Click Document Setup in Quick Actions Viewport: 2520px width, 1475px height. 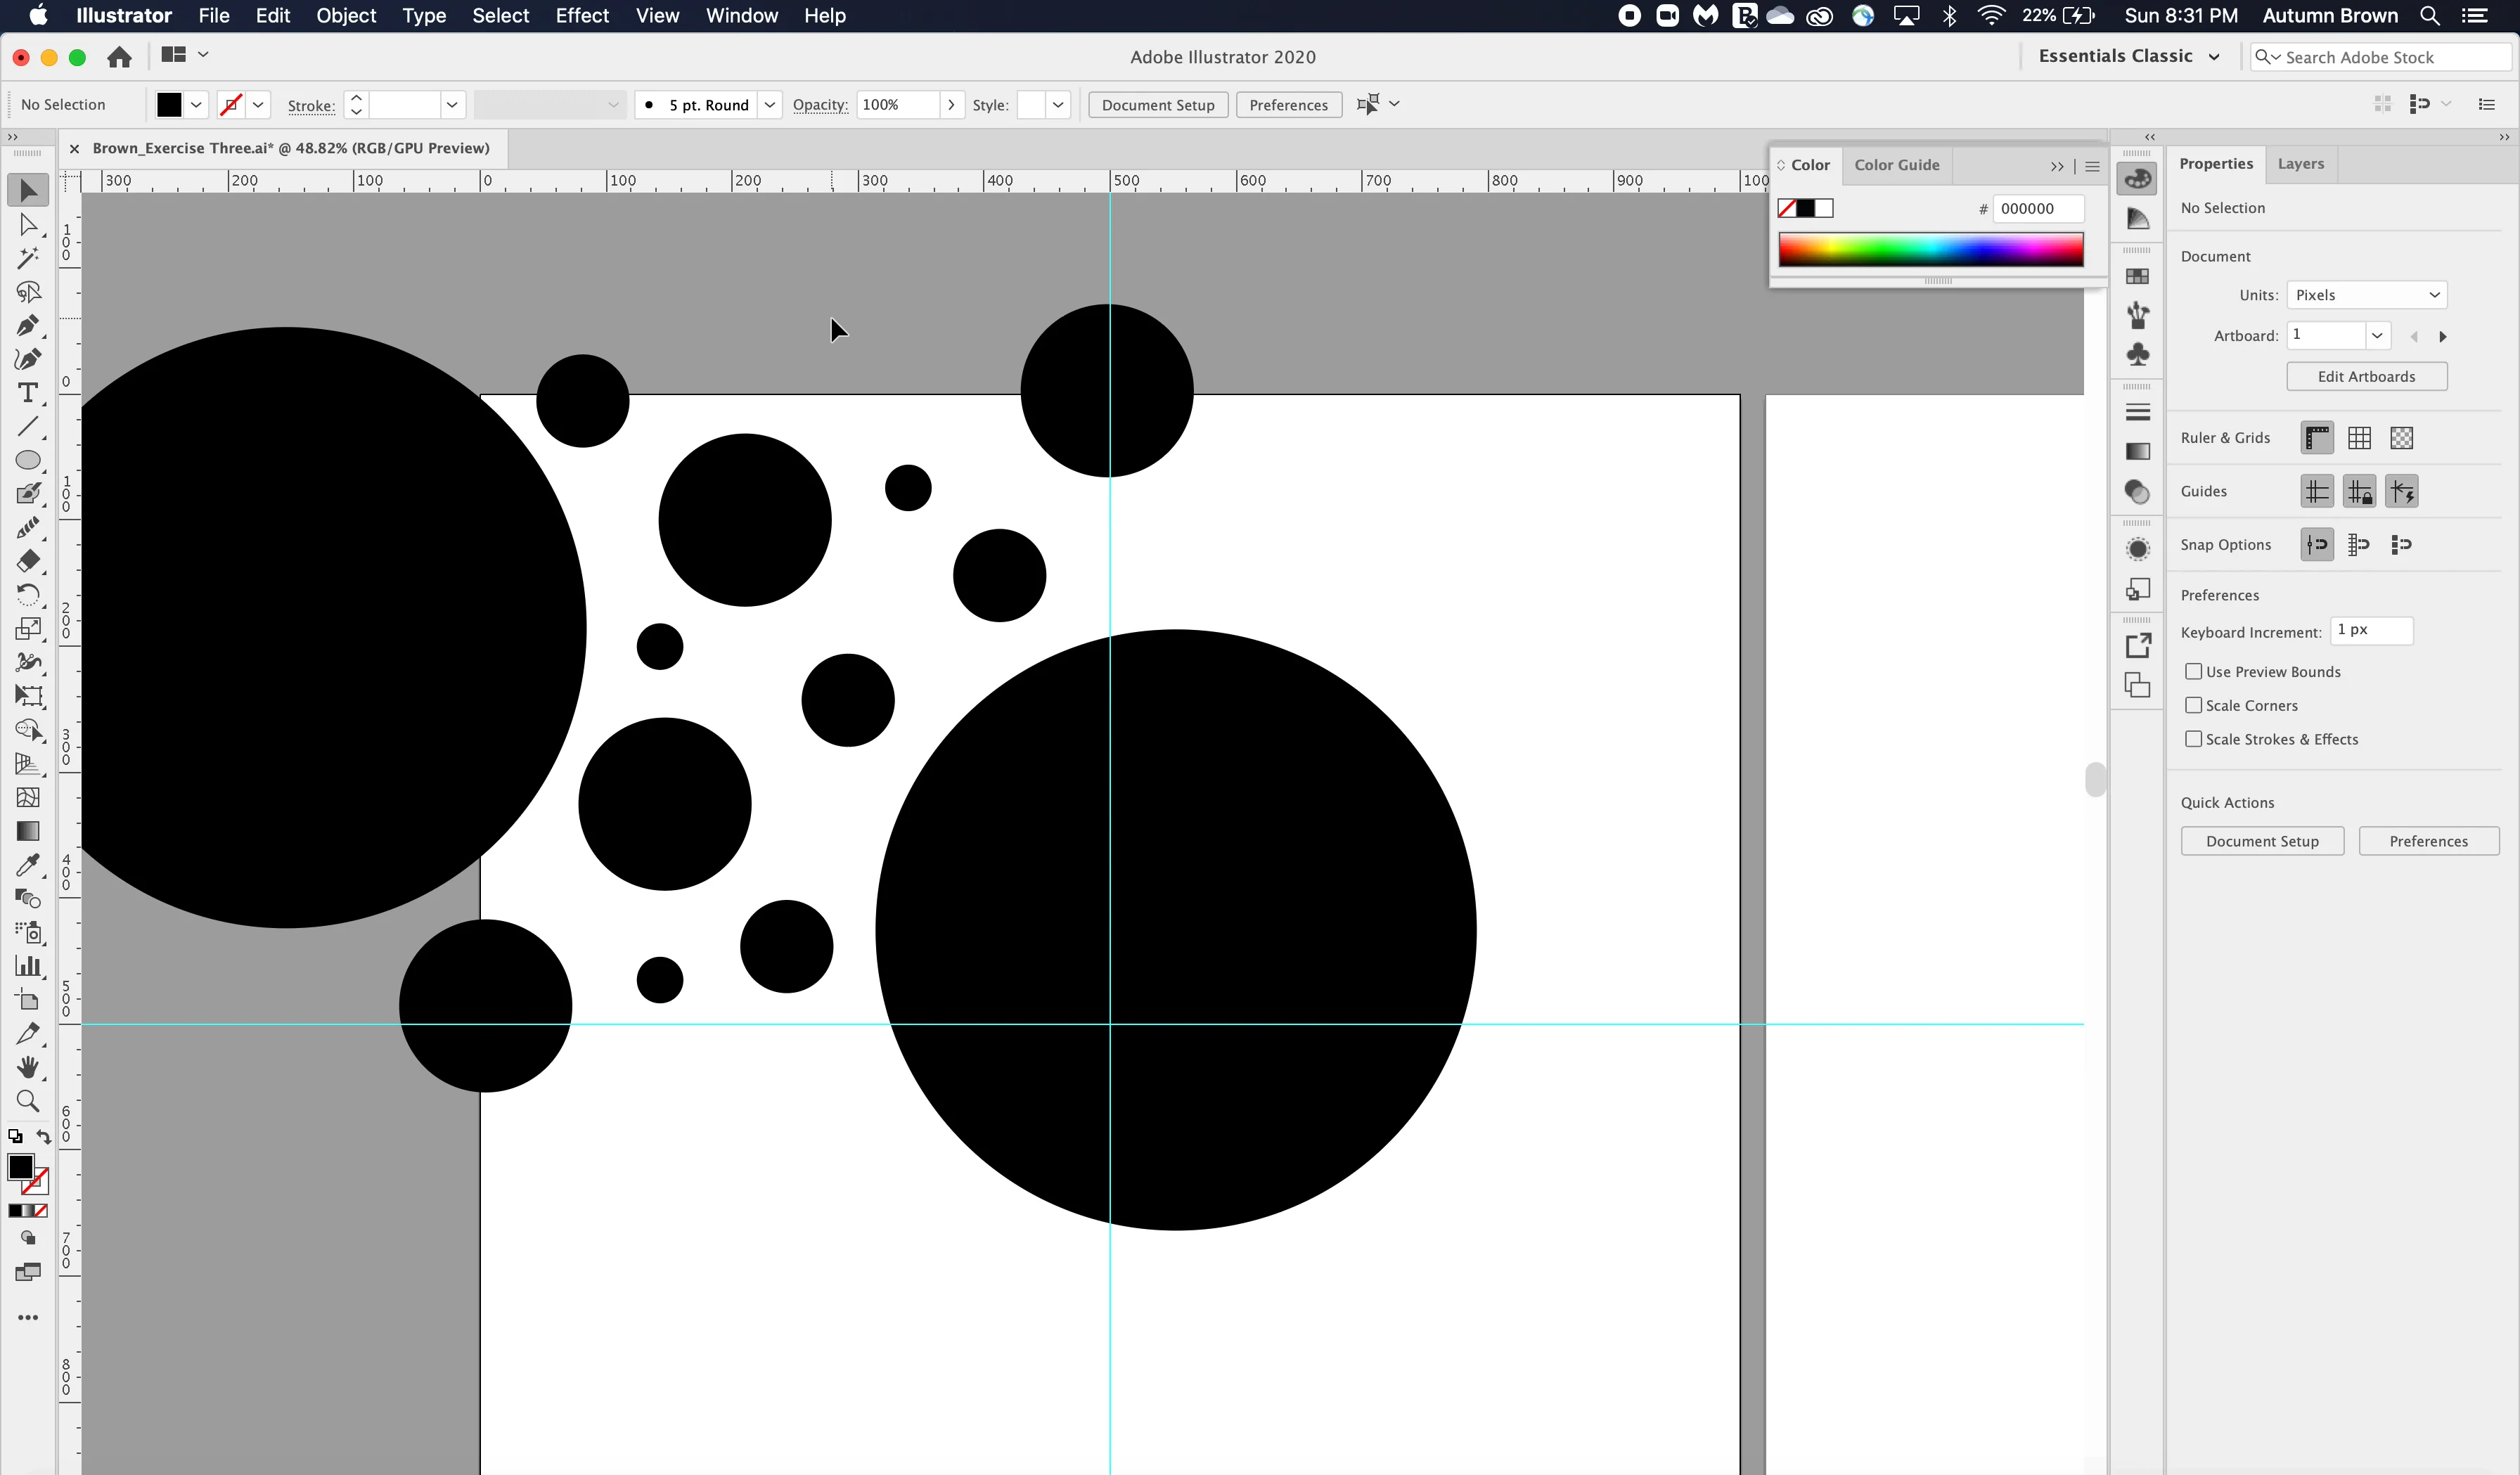pyautogui.click(x=2262, y=841)
